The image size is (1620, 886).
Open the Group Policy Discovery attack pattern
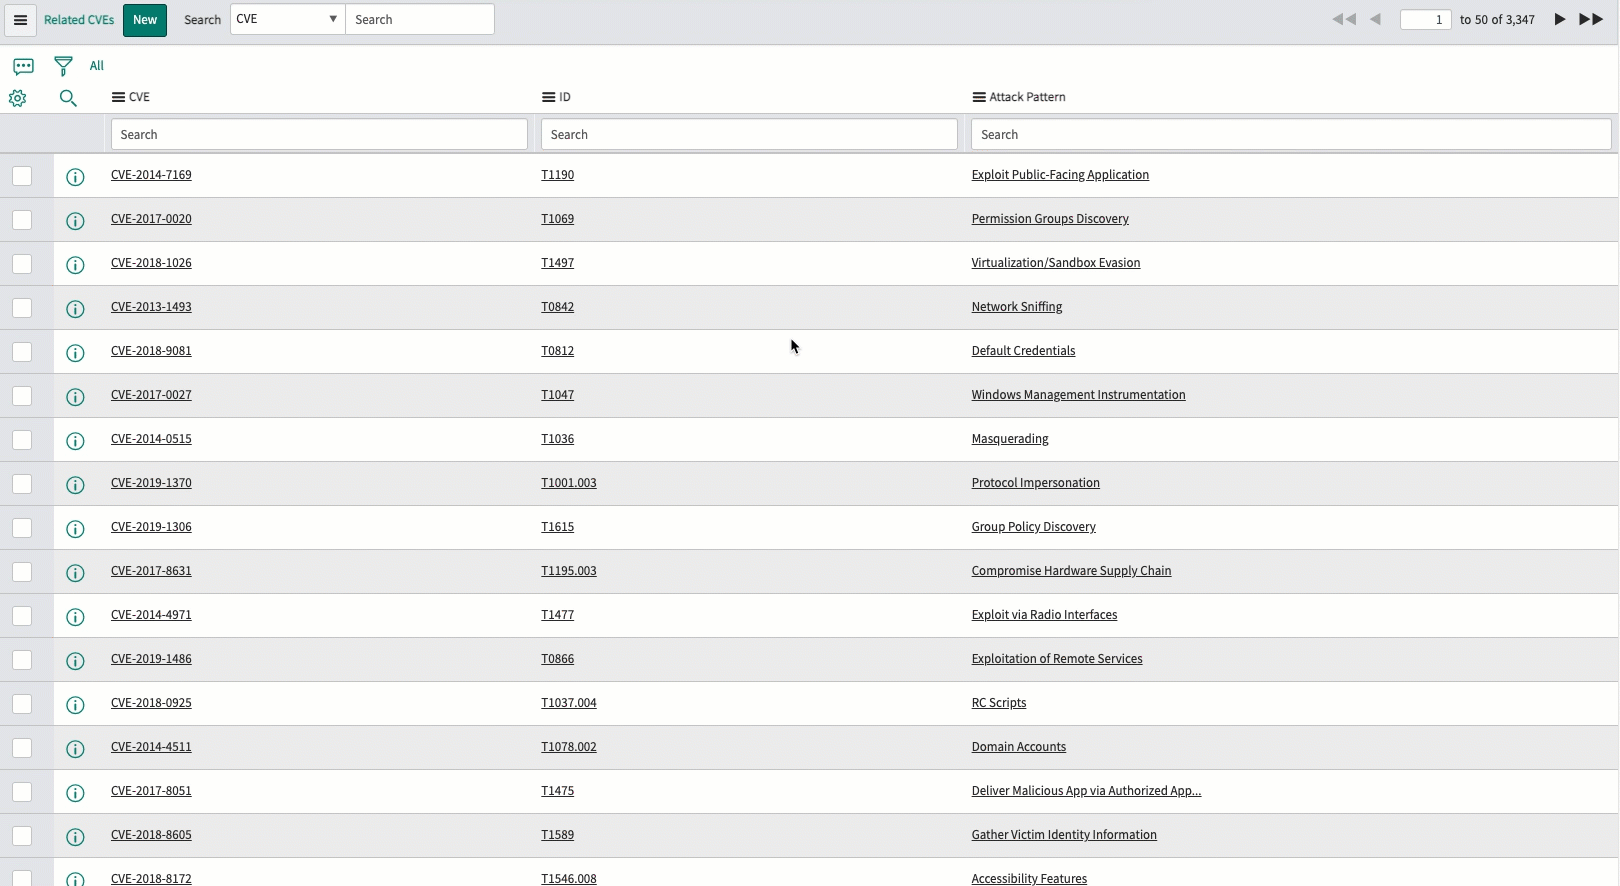pos(1034,527)
